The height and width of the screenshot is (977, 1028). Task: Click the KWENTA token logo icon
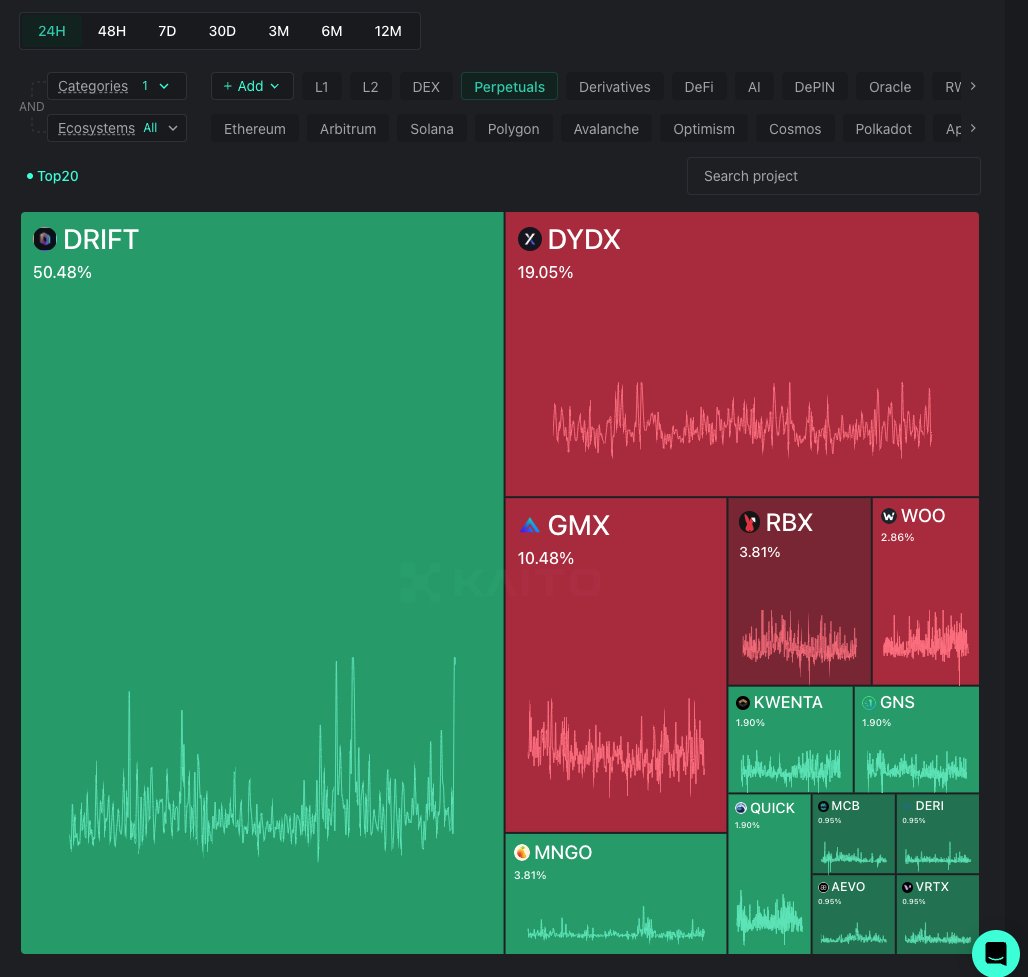[743, 702]
